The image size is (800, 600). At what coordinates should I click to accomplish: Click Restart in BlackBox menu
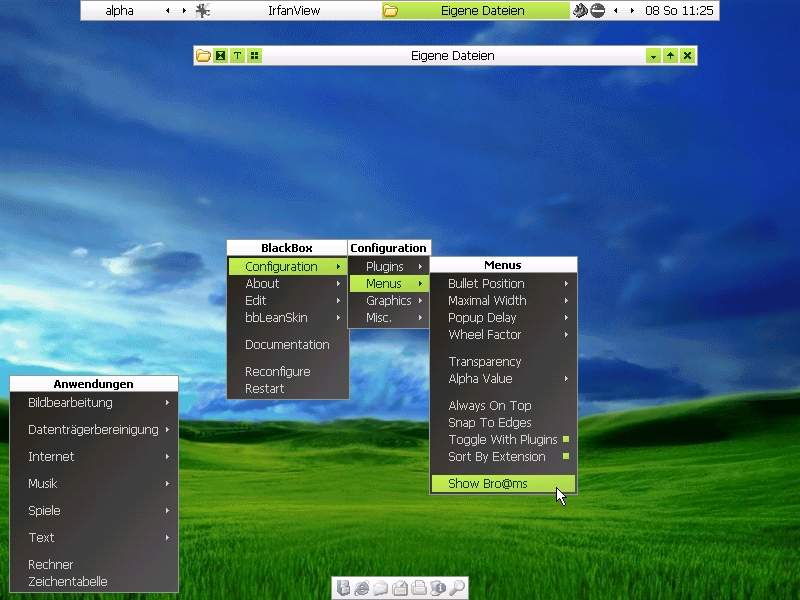coord(288,389)
